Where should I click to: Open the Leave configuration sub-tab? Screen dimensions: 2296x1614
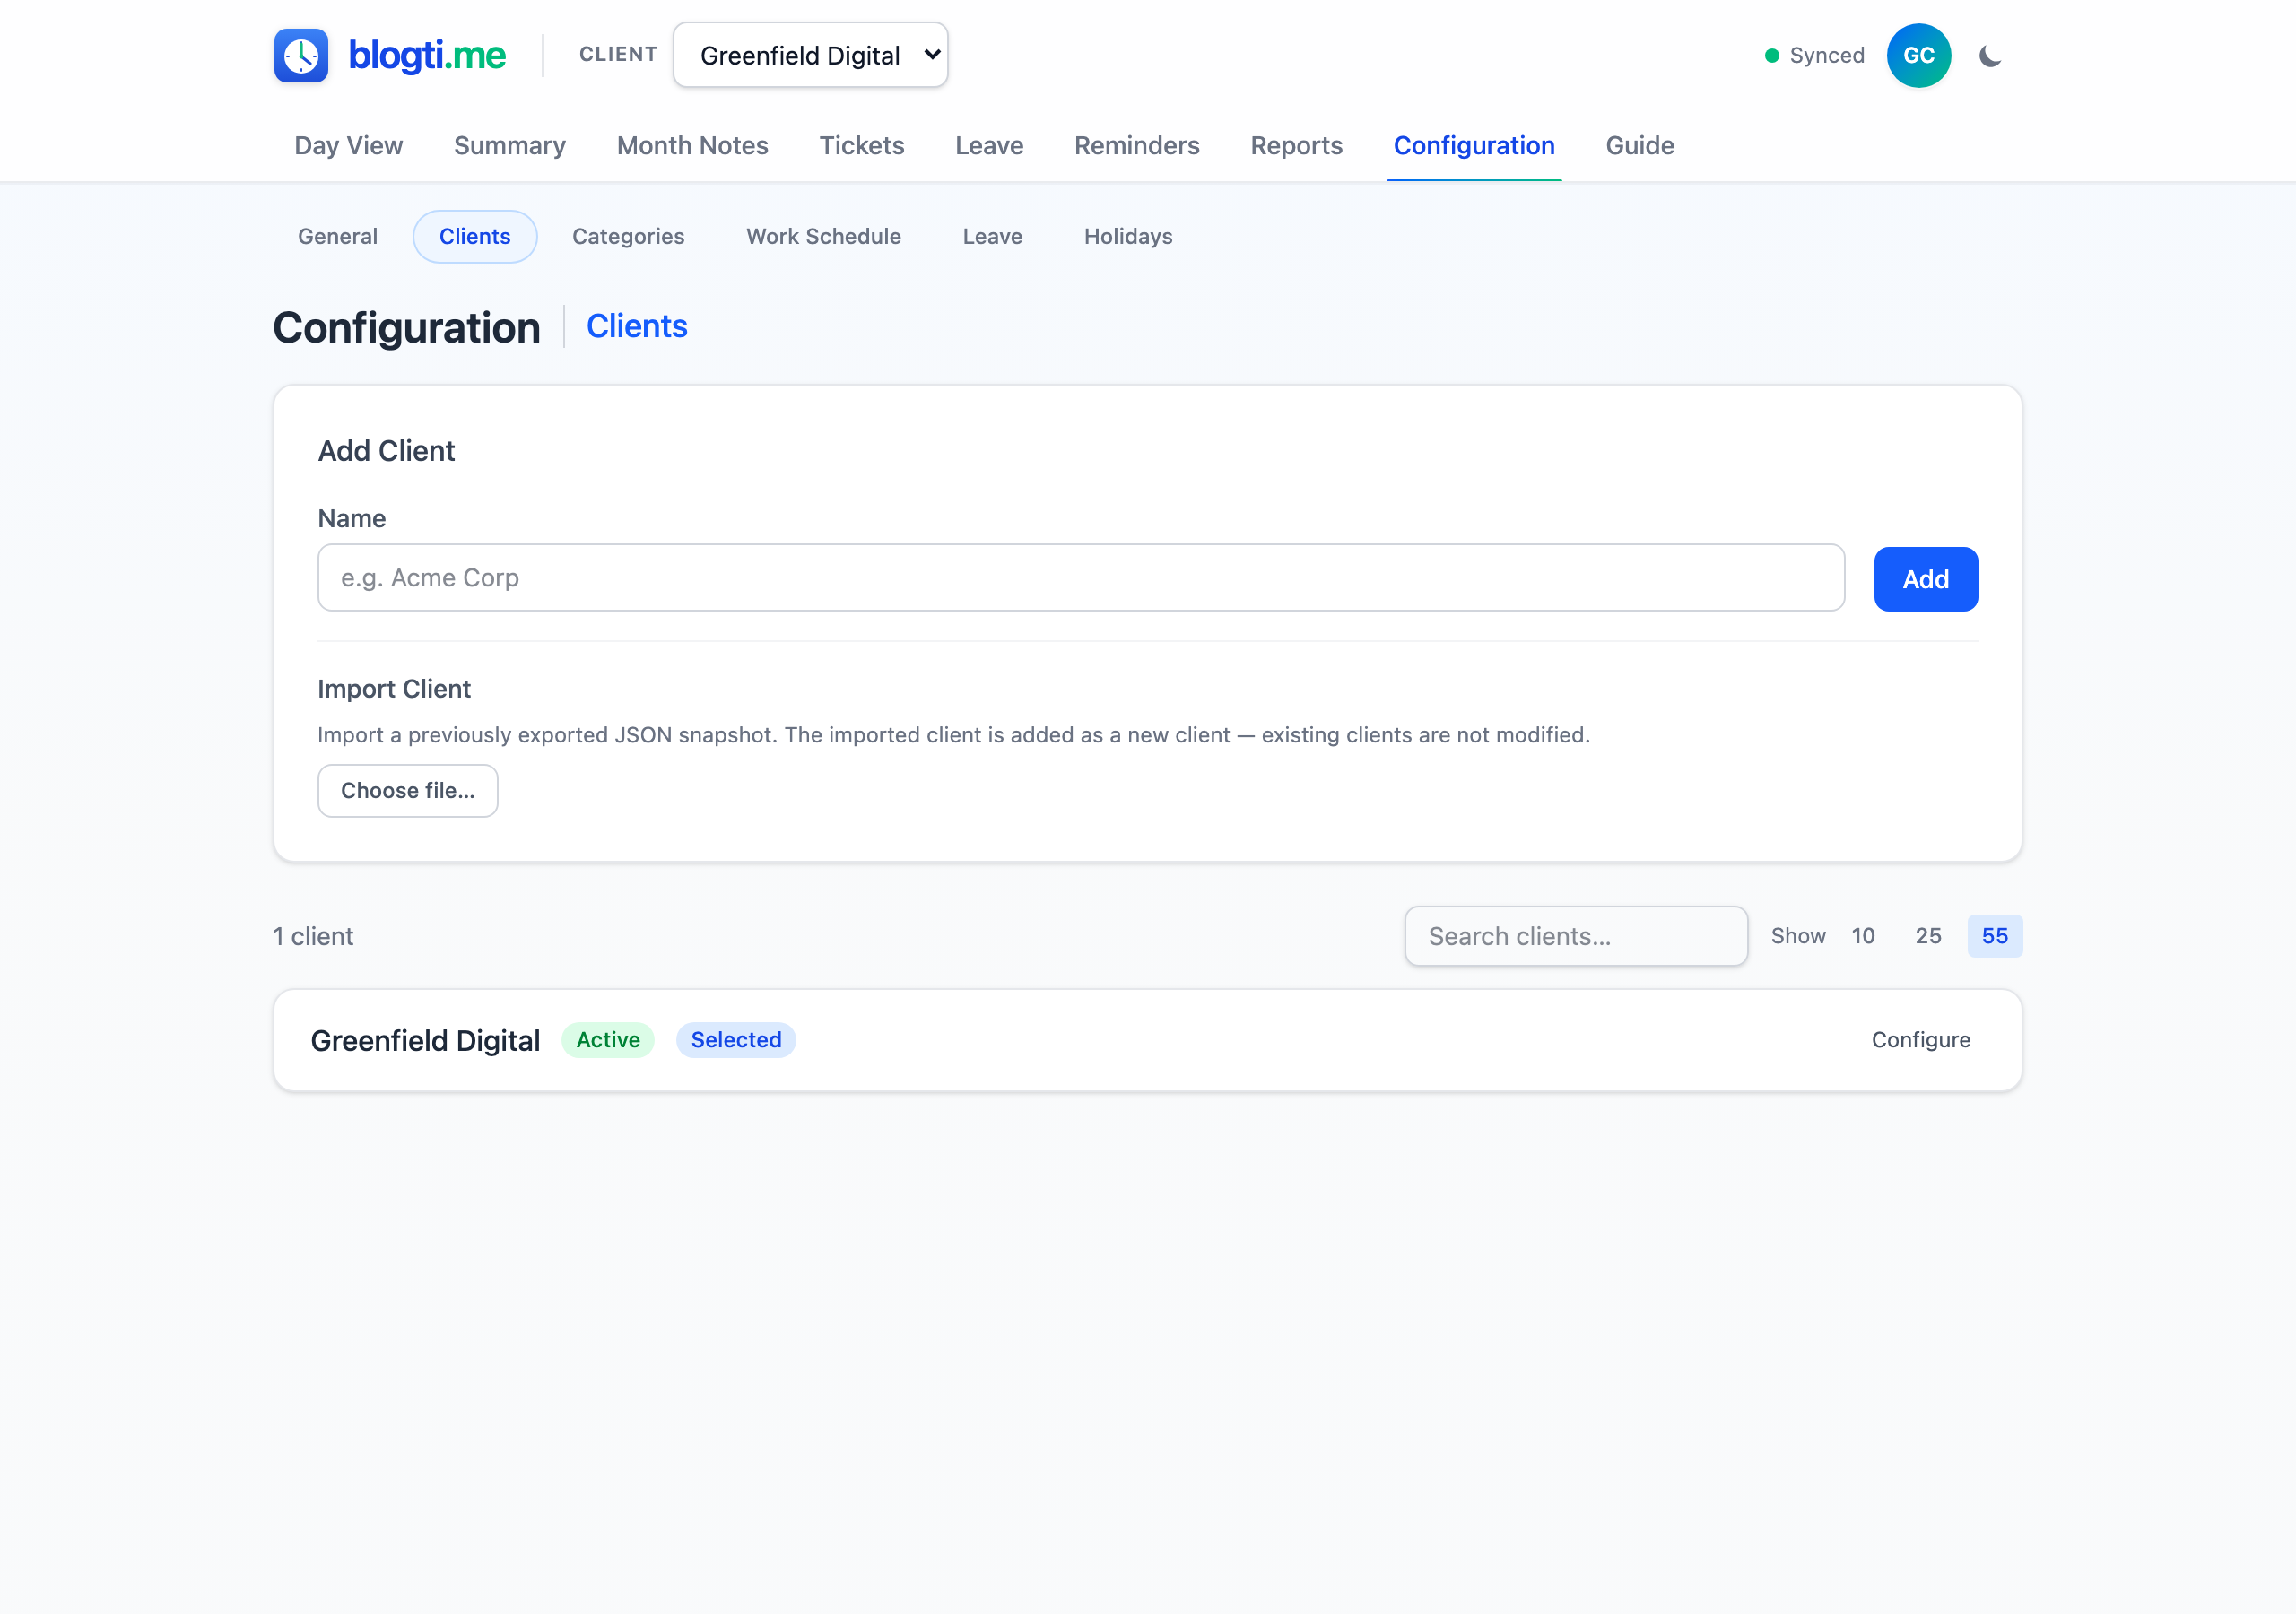point(992,237)
